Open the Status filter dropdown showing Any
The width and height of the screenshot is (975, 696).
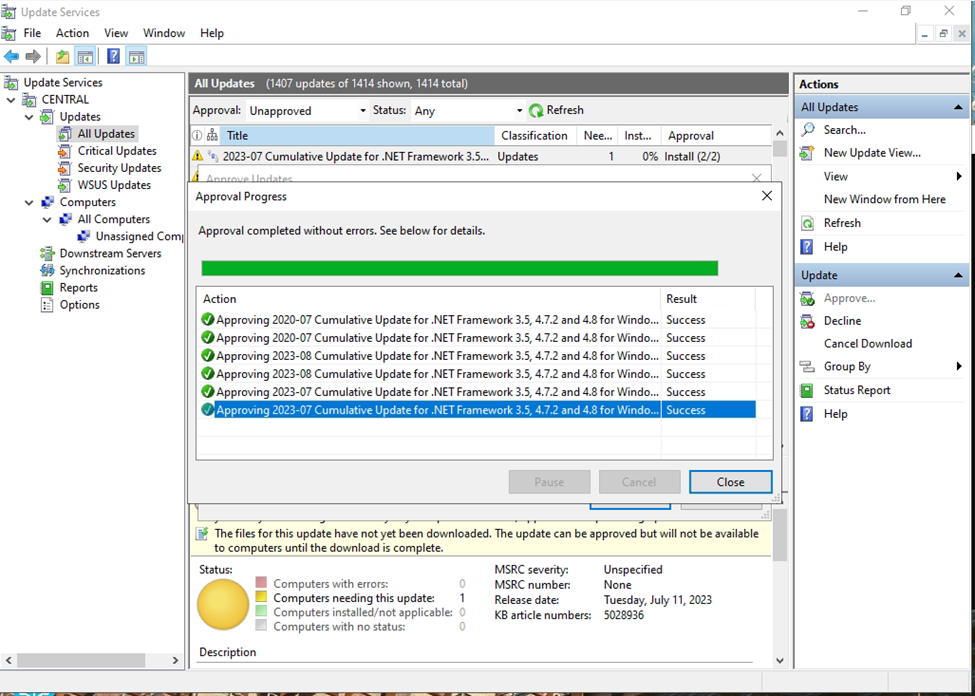(x=468, y=111)
